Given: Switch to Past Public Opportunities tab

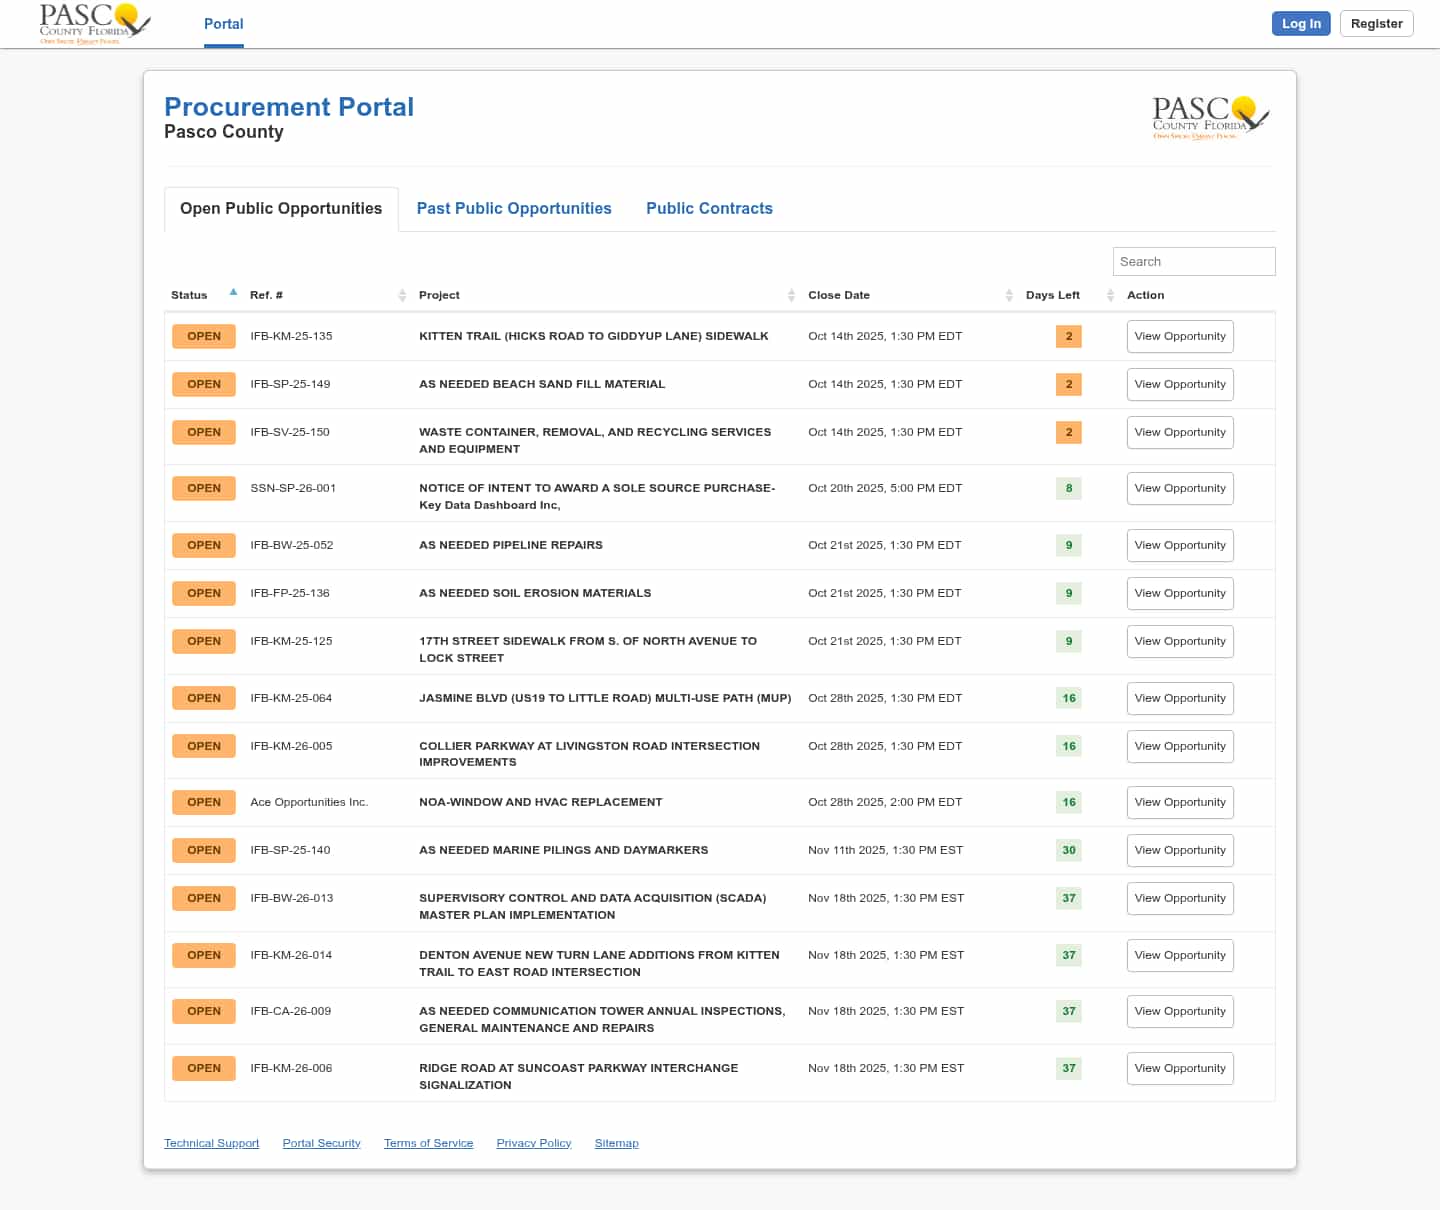Looking at the screenshot, I should click(514, 208).
